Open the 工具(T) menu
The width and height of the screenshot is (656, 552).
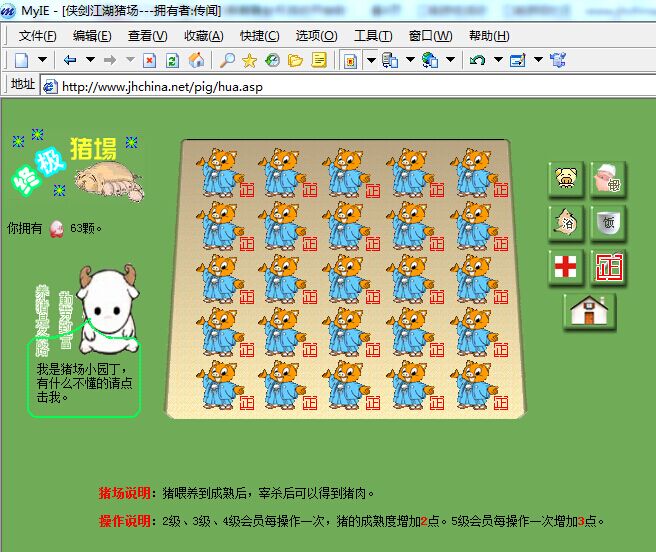(373, 36)
